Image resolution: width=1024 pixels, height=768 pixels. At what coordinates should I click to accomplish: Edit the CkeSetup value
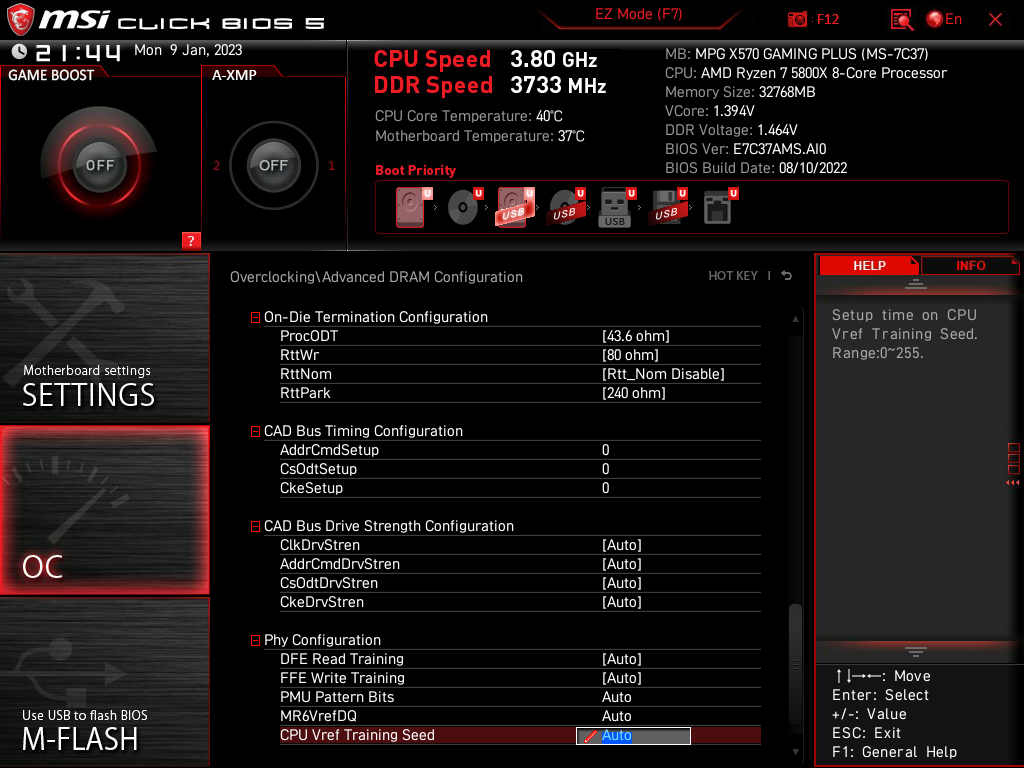605,488
